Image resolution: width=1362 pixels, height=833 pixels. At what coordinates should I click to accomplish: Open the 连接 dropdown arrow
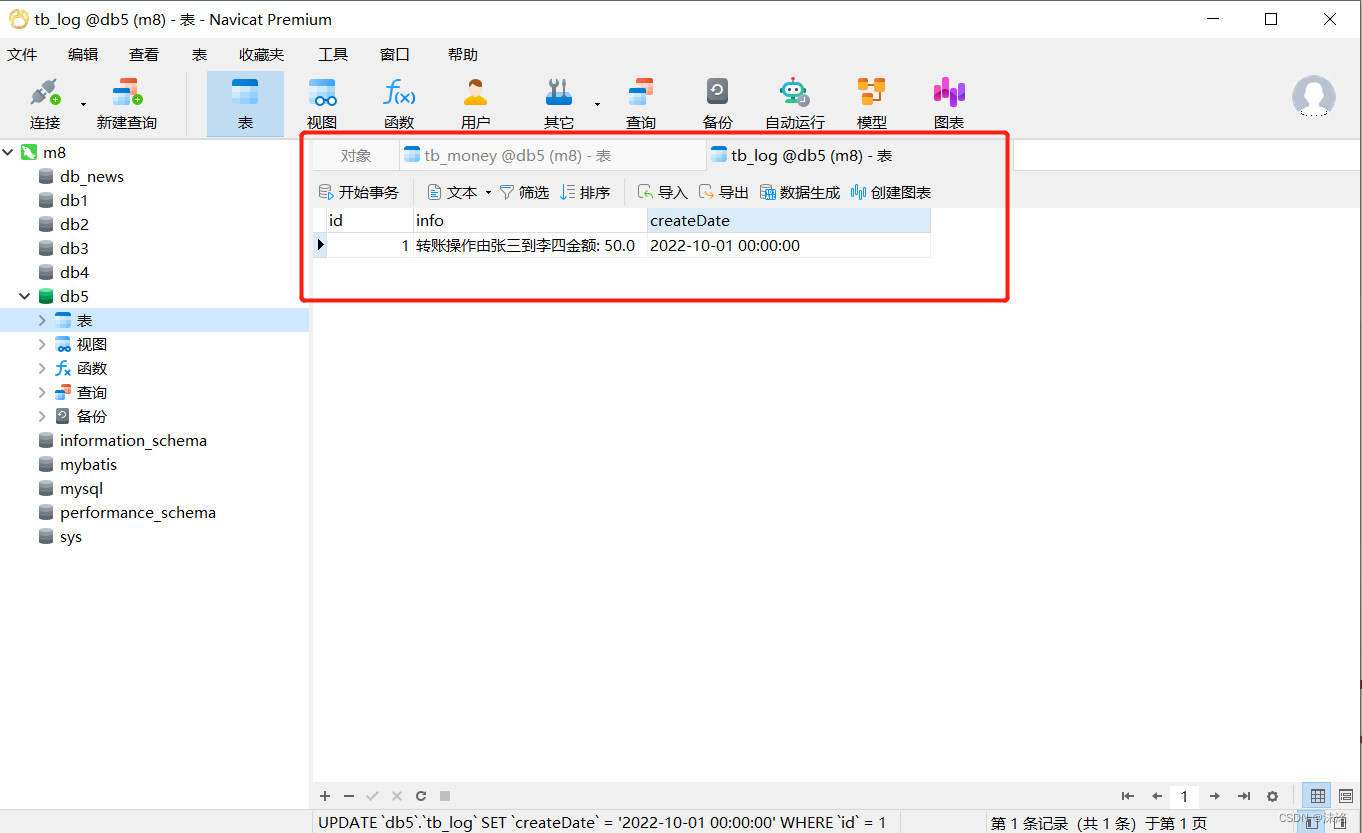point(83,104)
